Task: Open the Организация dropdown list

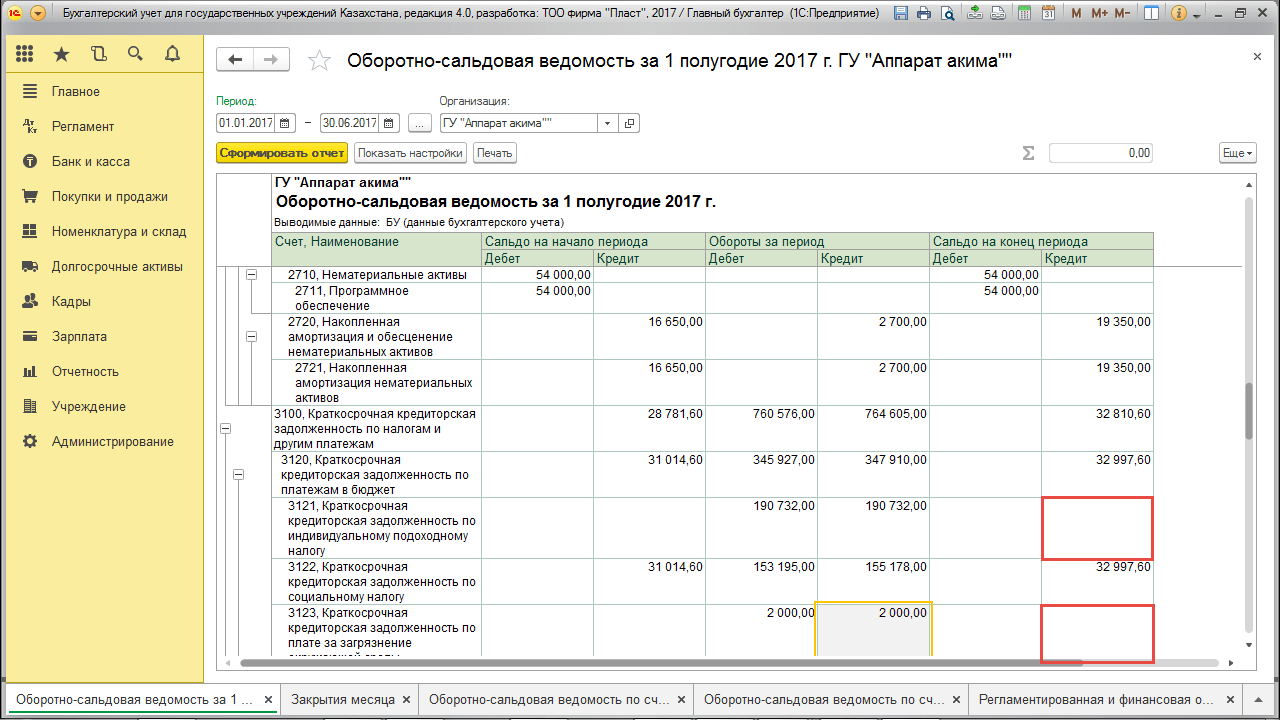Action: click(607, 122)
